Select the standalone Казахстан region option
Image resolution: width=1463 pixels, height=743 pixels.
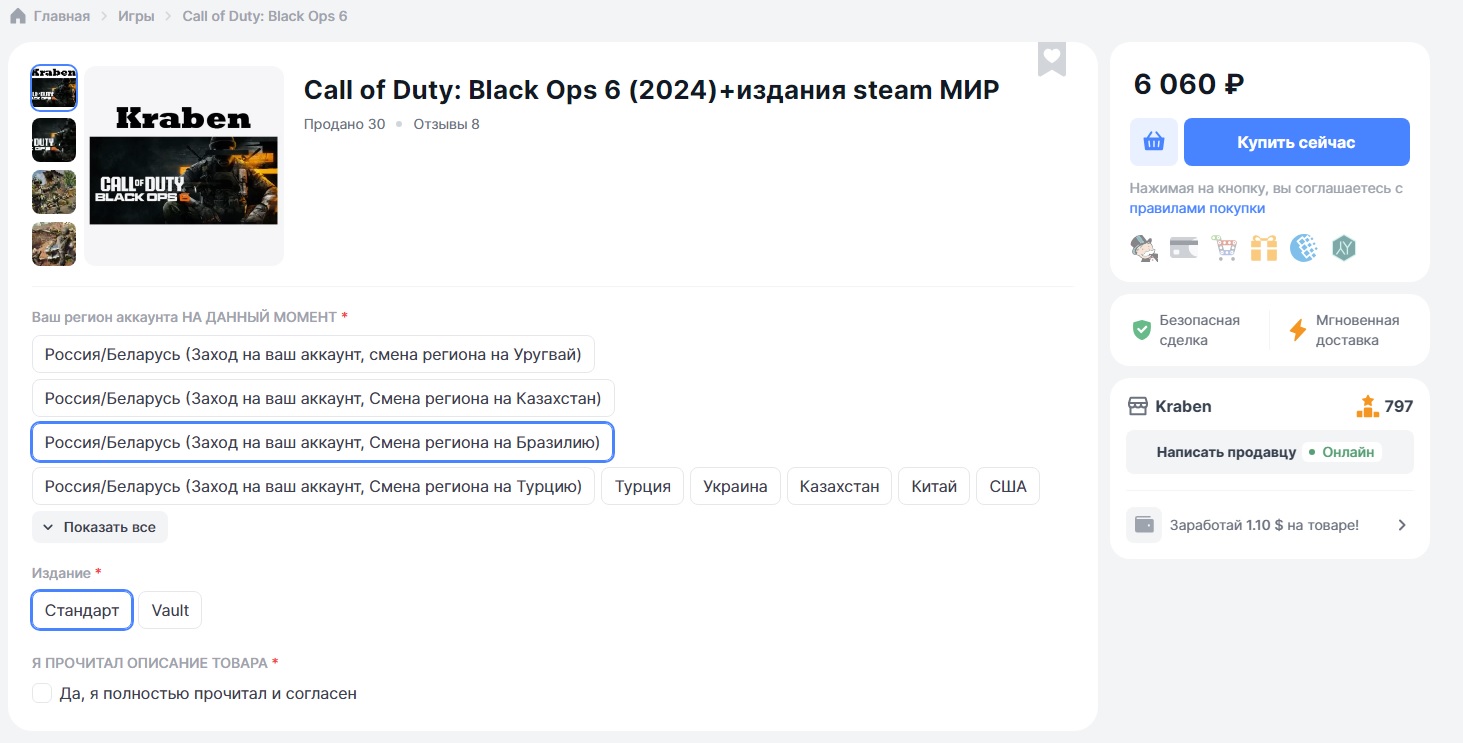point(840,486)
